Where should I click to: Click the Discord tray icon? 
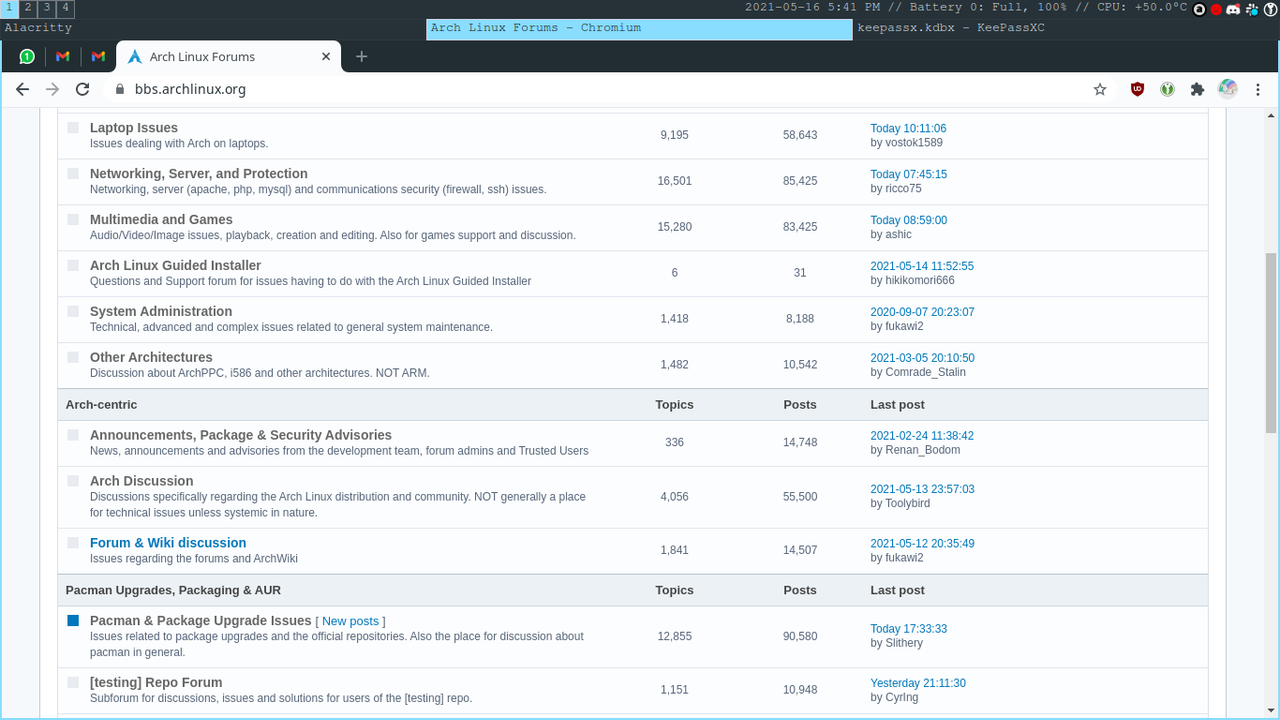tap(1234, 9)
